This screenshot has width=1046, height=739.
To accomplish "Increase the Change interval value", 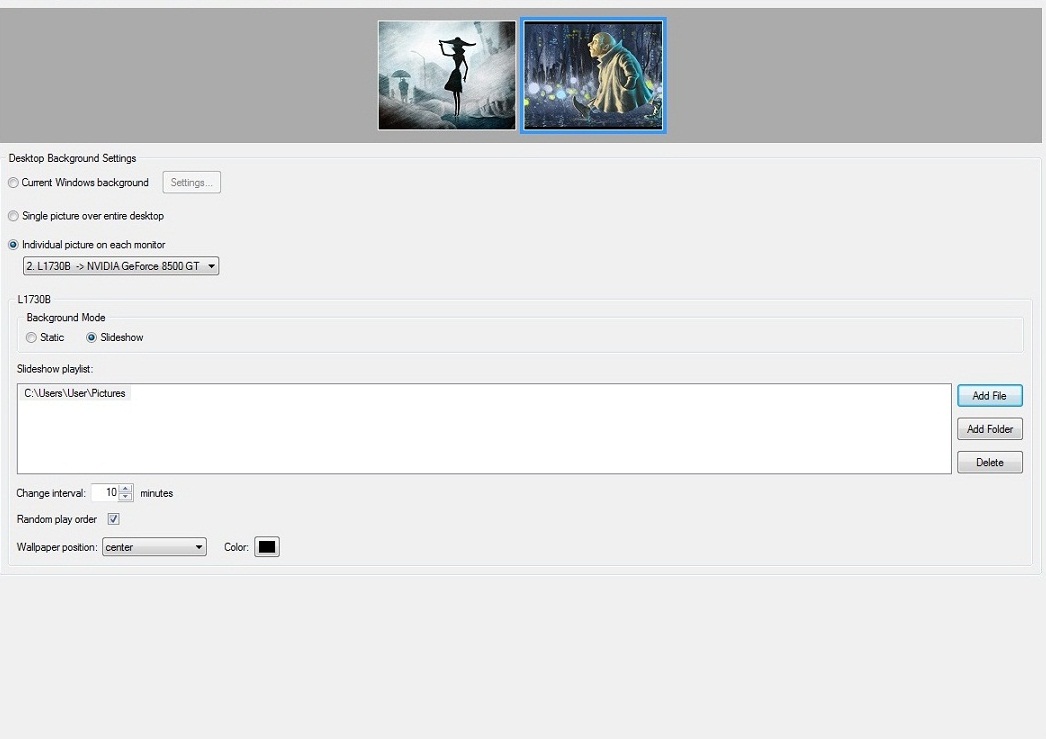I will [x=125, y=489].
